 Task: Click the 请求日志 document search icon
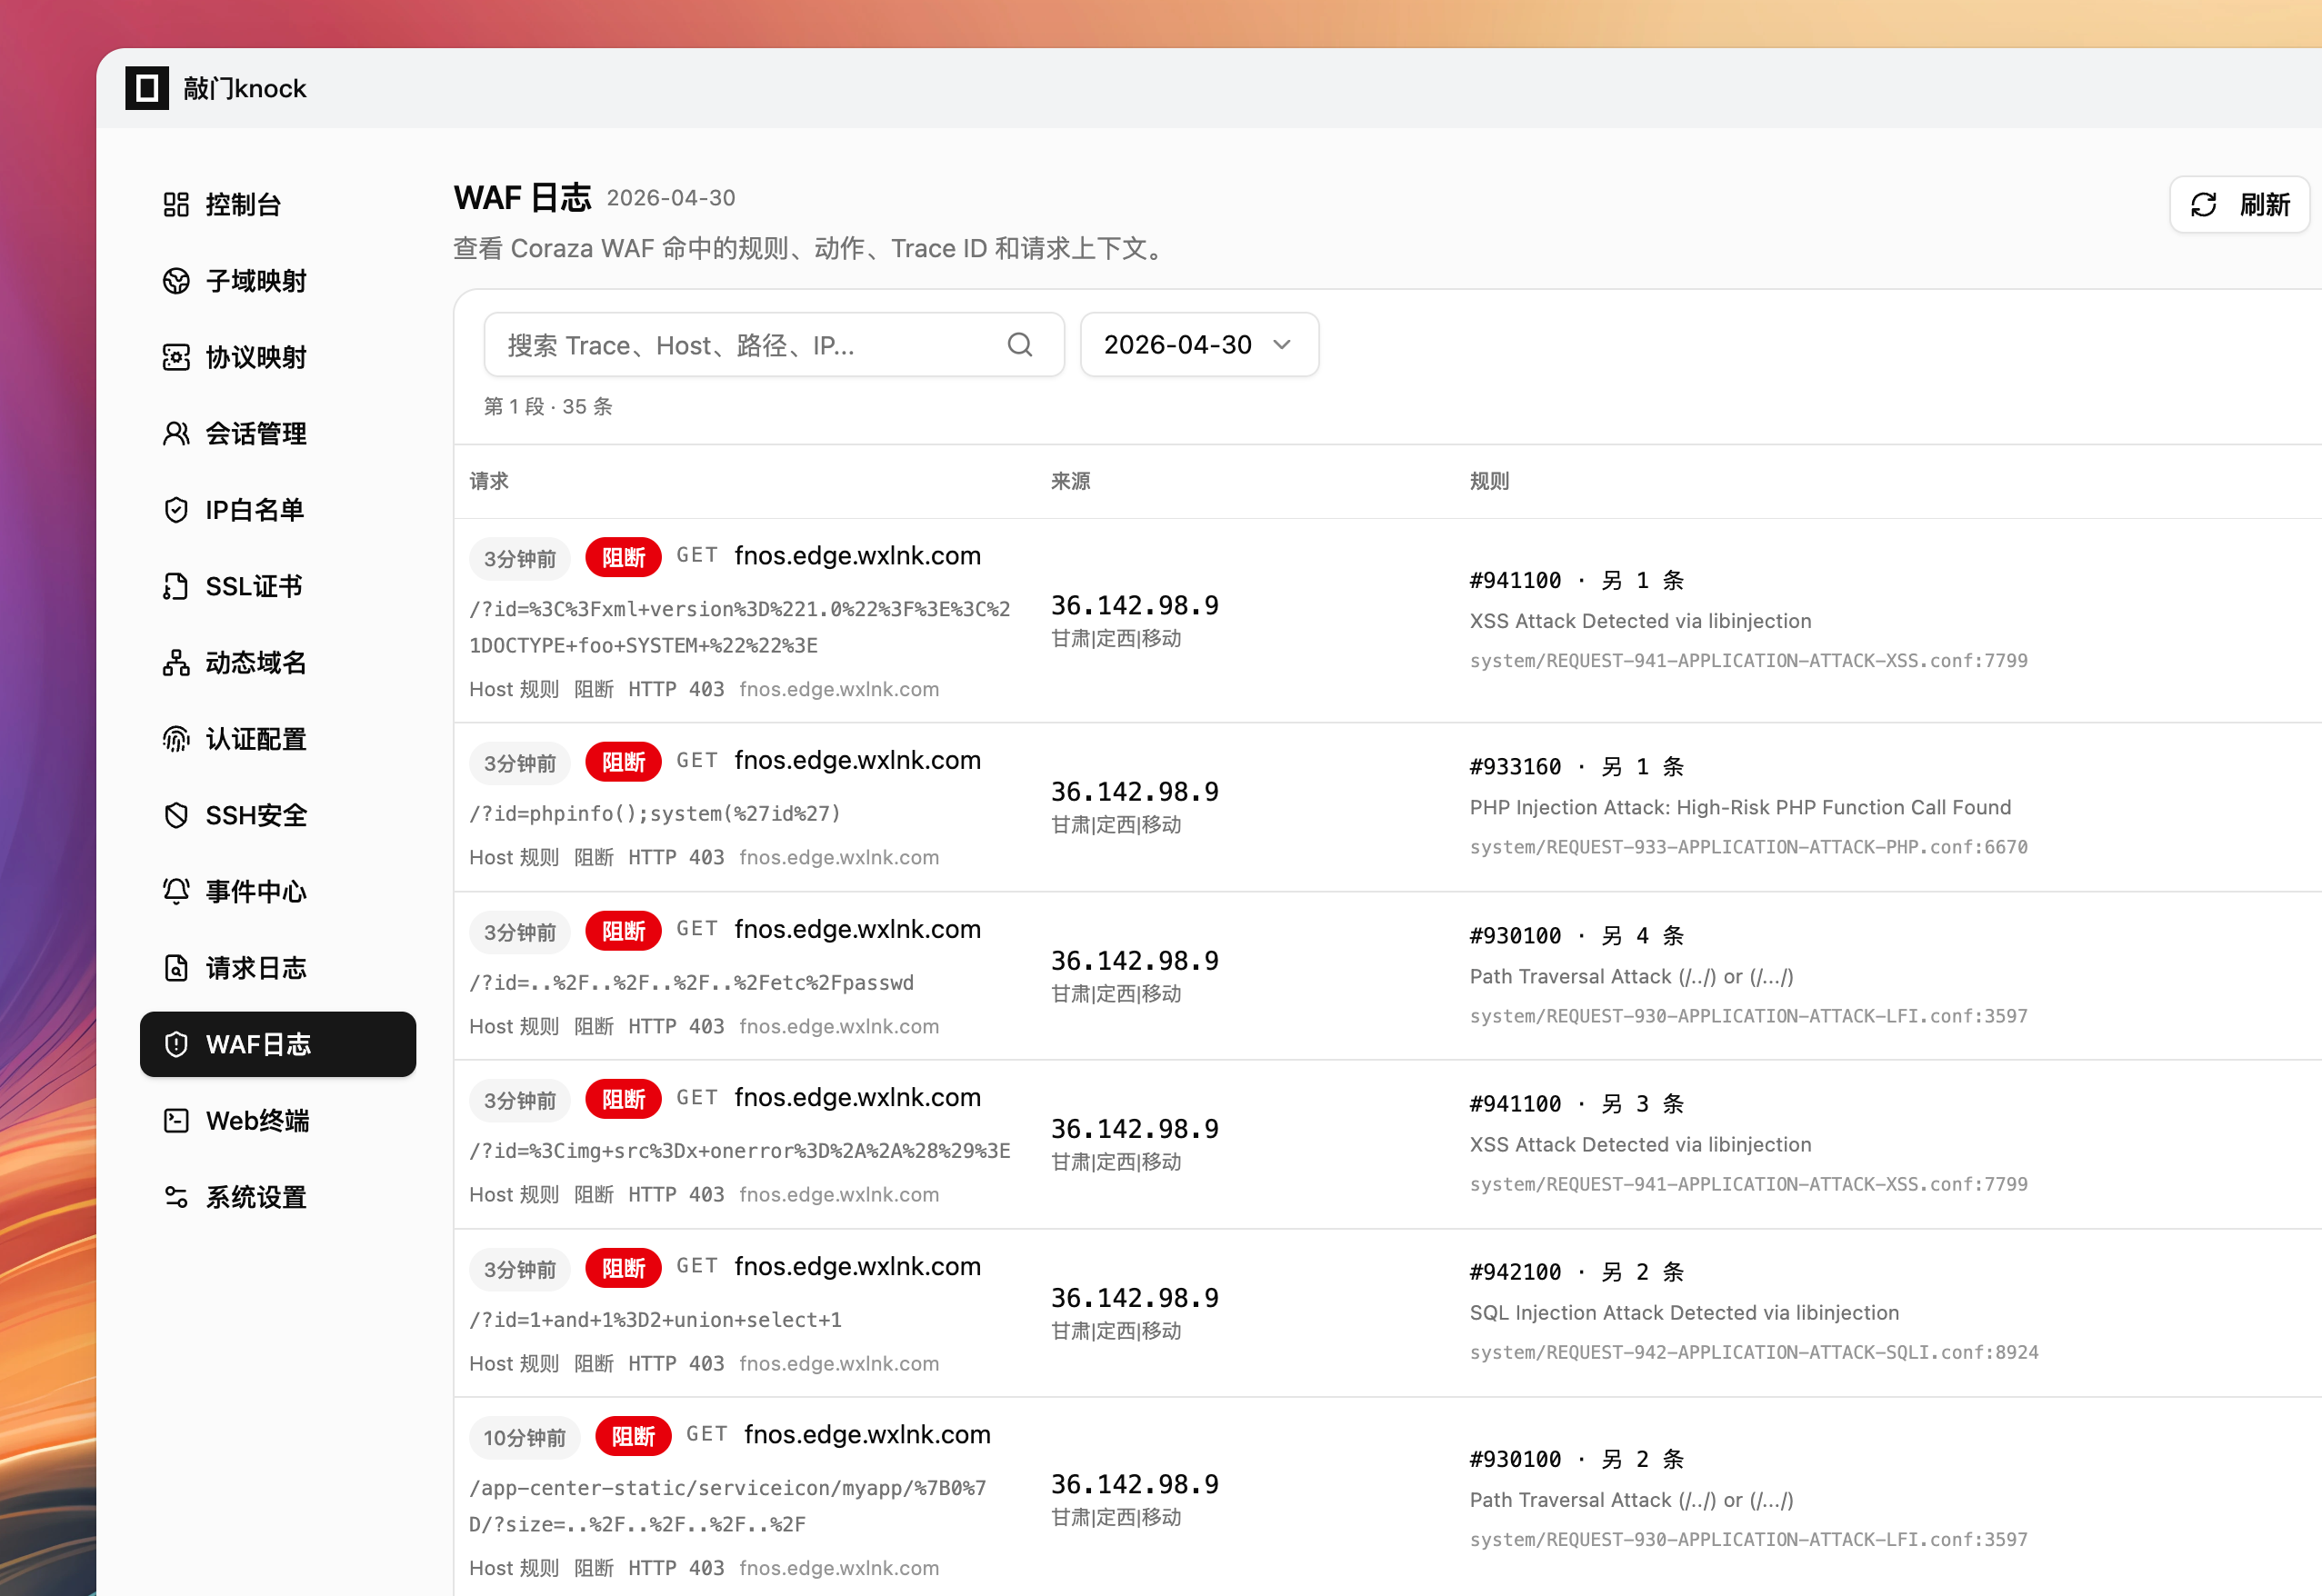(x=176, y=968)
